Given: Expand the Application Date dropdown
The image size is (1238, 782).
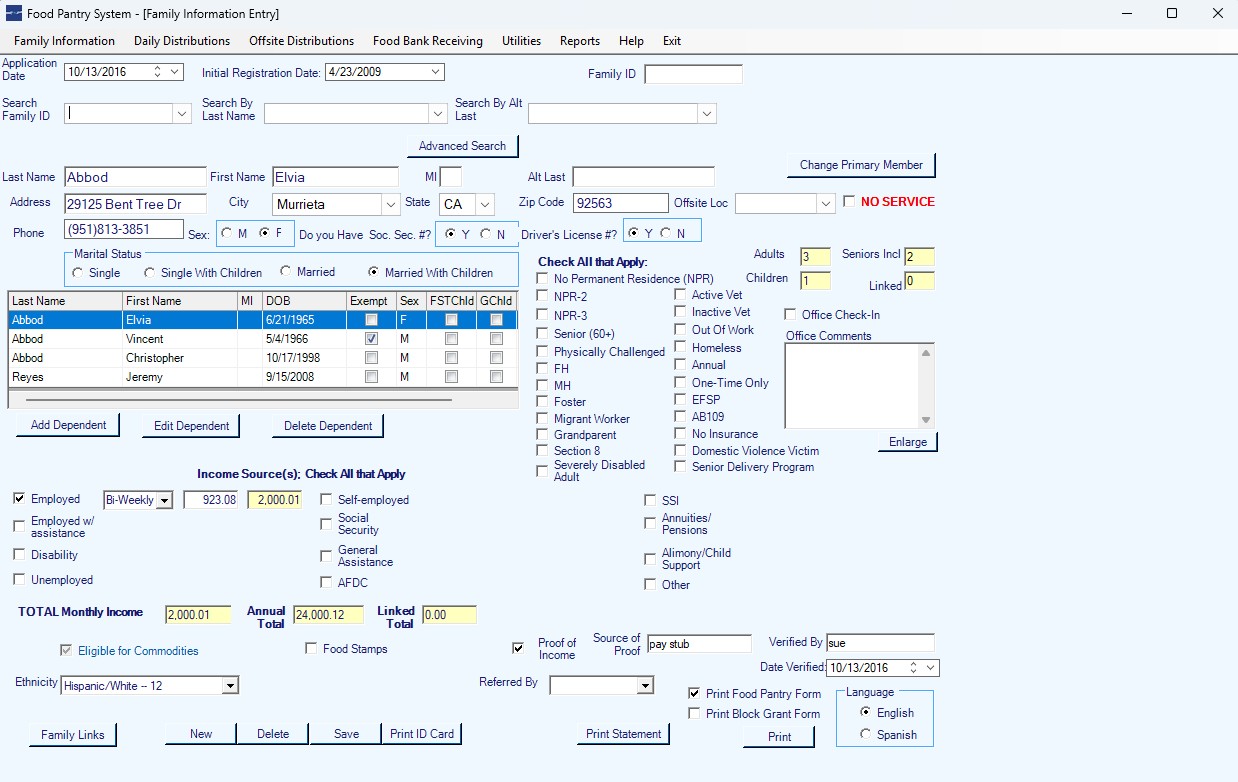Looking at the screenshot, I should [x=176, y=72].
